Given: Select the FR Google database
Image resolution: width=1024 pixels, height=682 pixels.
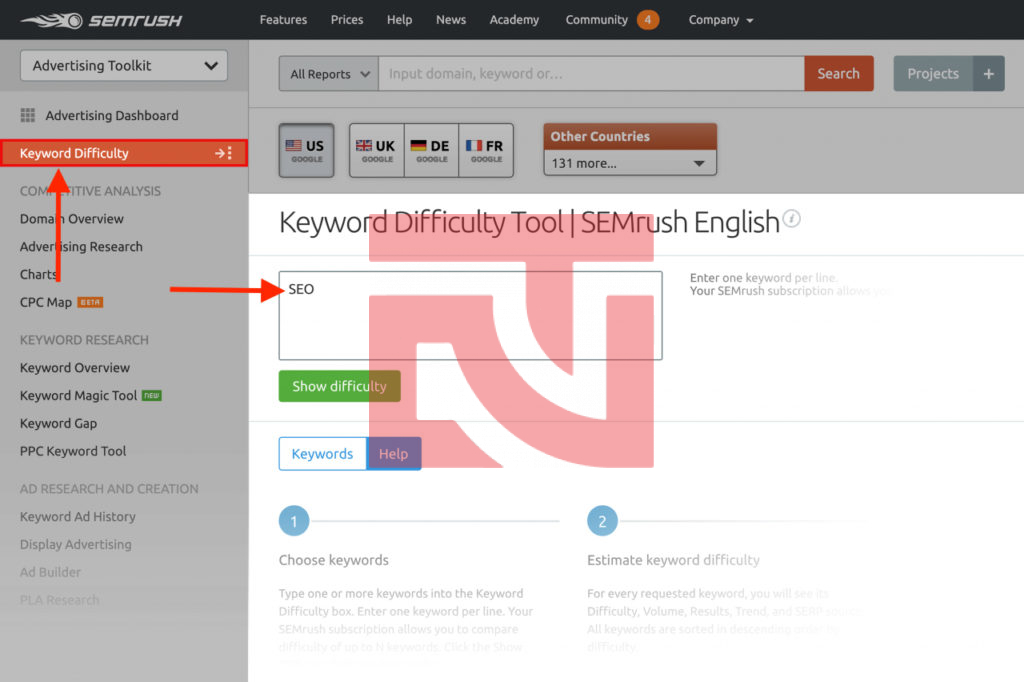Looking at the screenshot, I should (486, 150).
